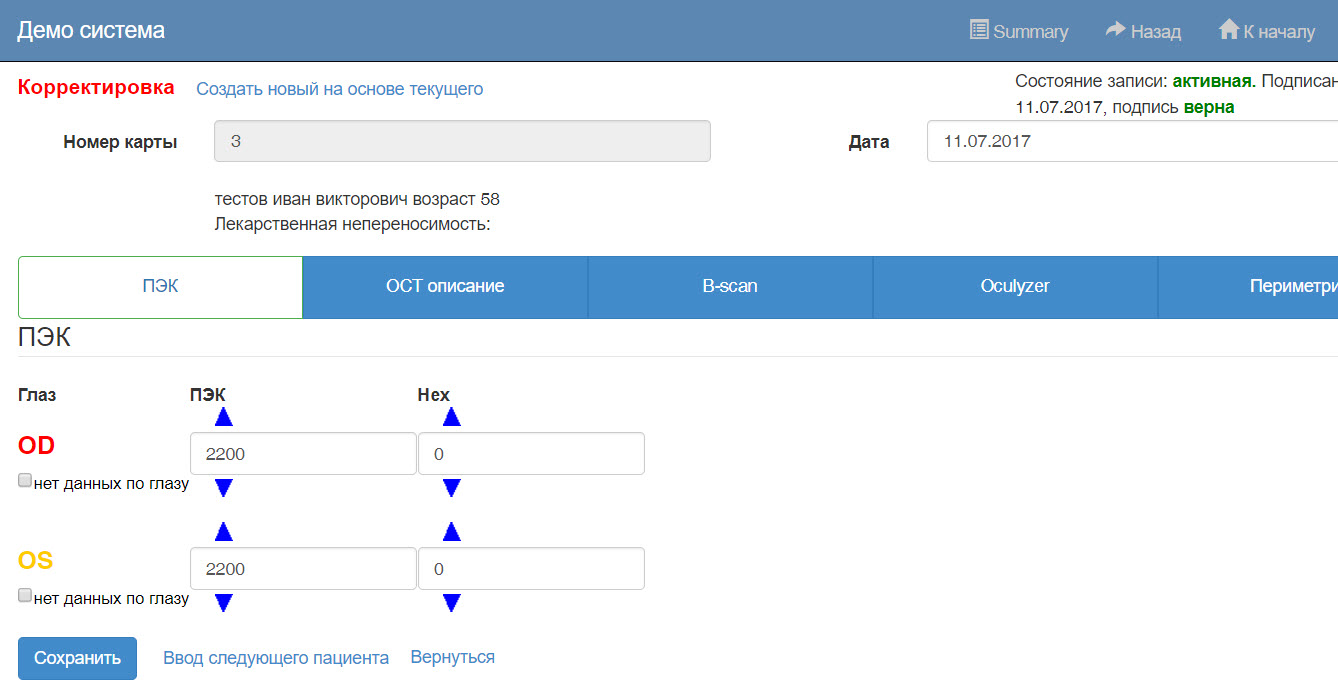Click the home icon К началу
This screenshot has height=689, width=1338.
(x=1229, y=30)
